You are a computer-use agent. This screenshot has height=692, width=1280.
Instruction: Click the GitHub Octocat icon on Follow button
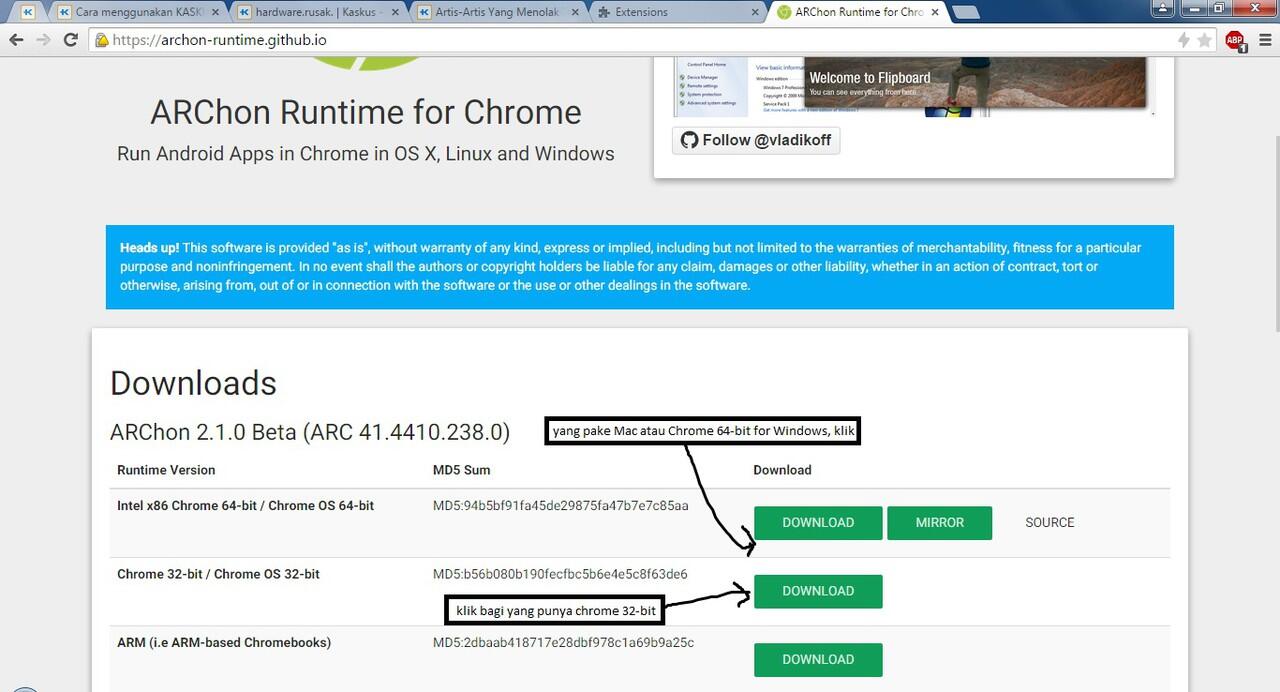[690, 140]
